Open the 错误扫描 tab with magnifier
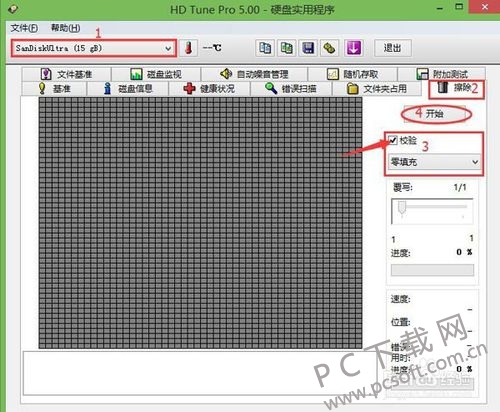This screenshot has height=412, width=500. pos(291,89)
